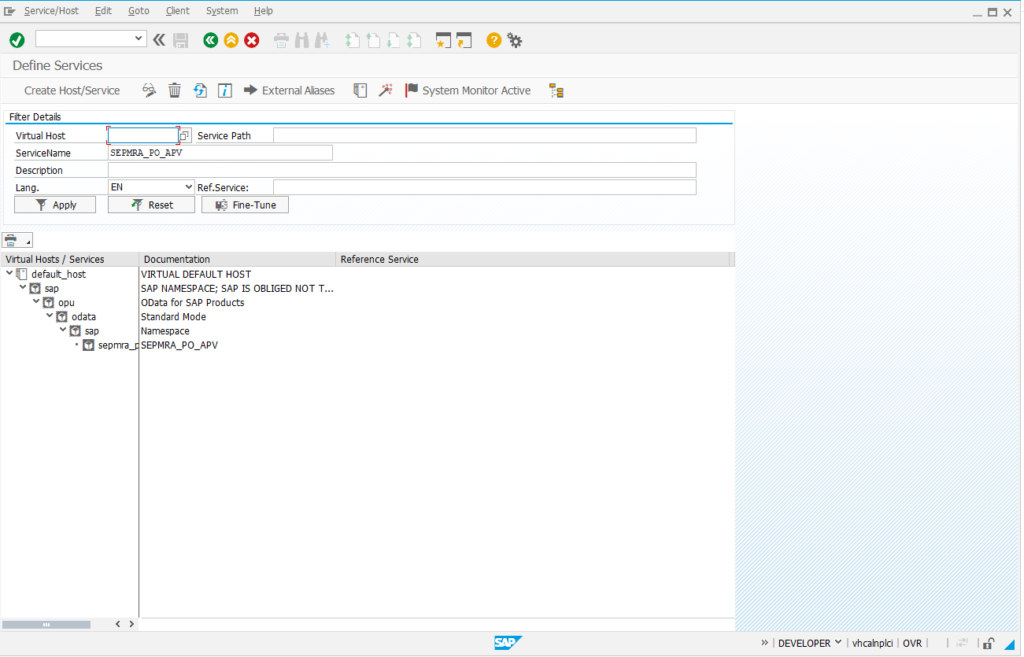Click the Print icon in the toolbar
Screen dimensions: 1024x657
[281, 40]
